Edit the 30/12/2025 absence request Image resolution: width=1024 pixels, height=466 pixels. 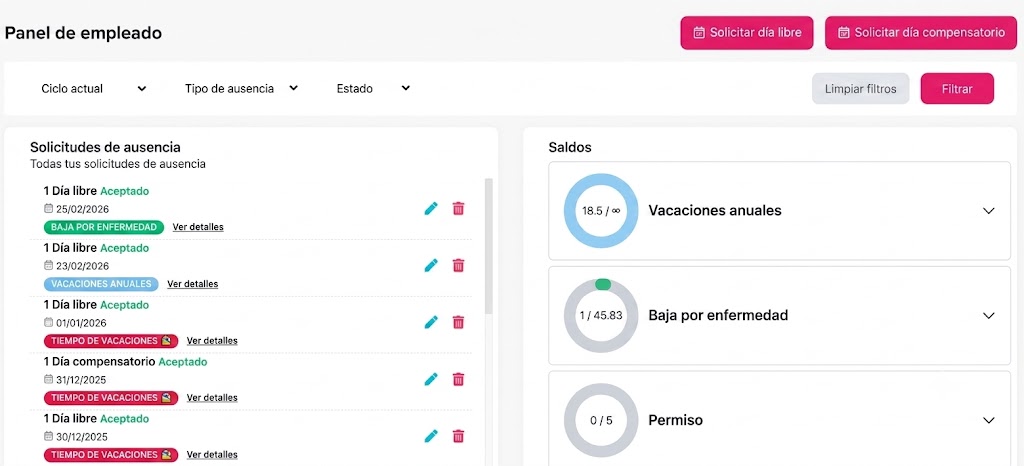(430, 436)
